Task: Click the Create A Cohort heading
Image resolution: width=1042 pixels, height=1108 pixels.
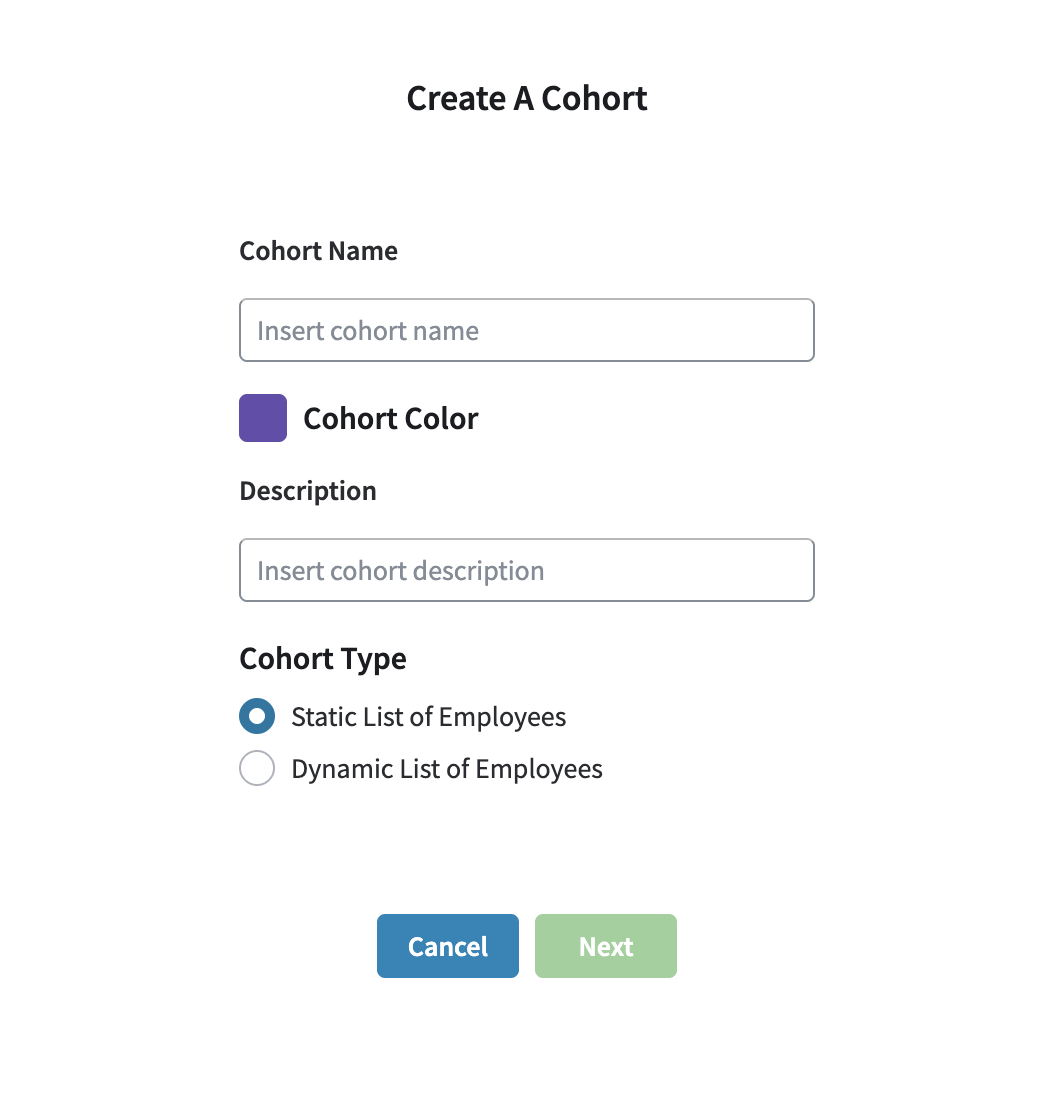Action: [527, 98]
